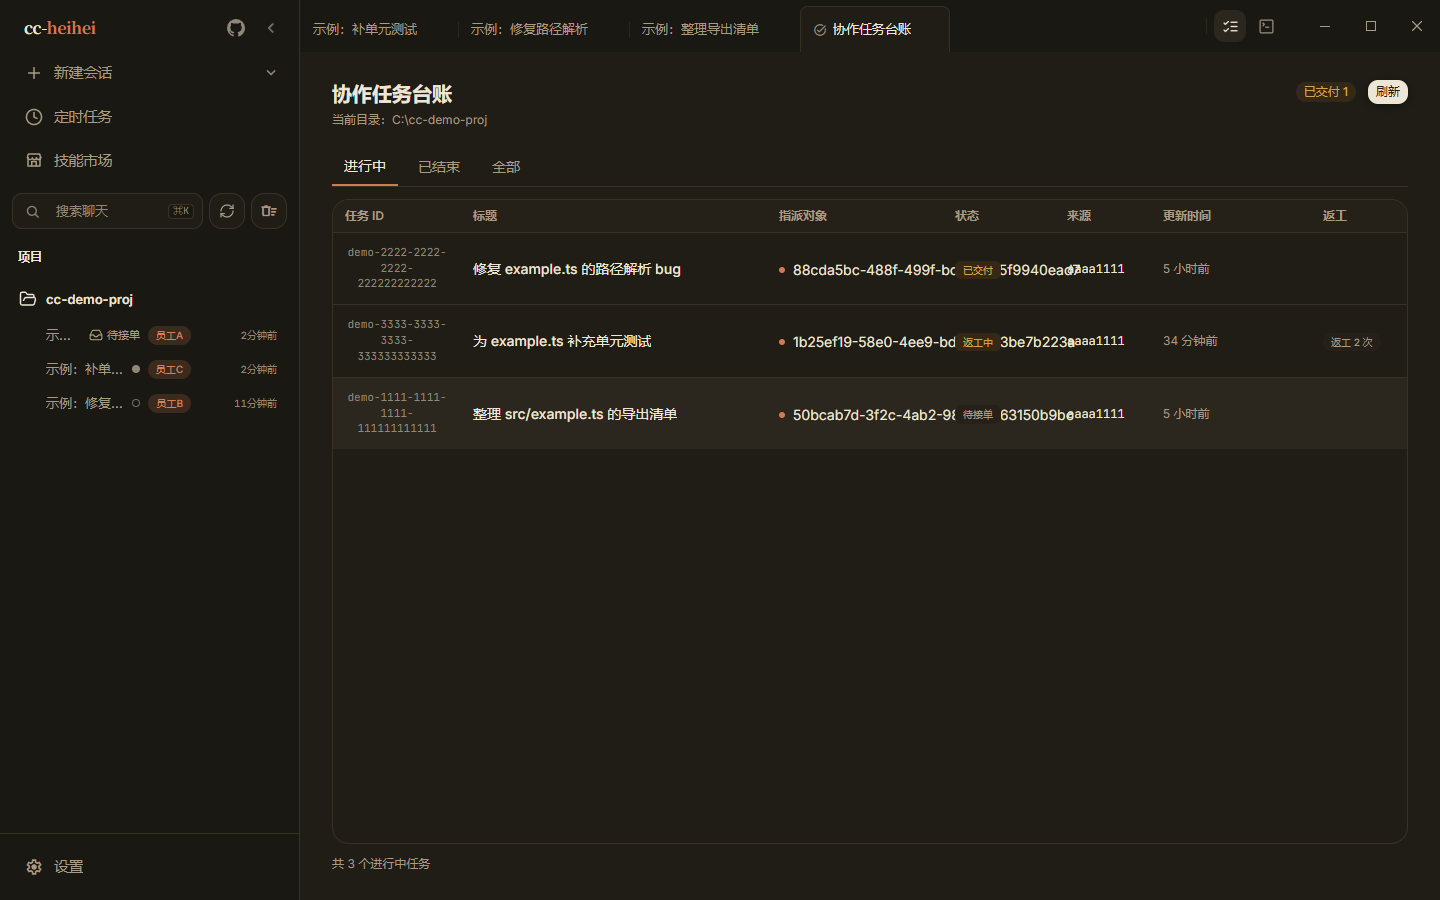Image resolution: width=1440 pixels, height=900 pixels.
Task: Open task 整理 src/example.ts 的导出清单
Action: click(575, 414)
